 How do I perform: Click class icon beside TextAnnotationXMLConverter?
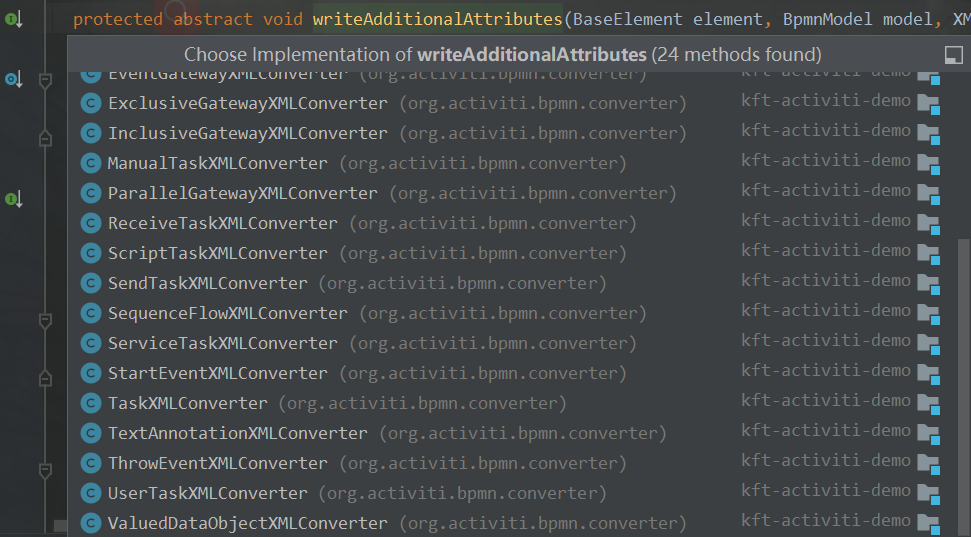[x=91, y=434]
